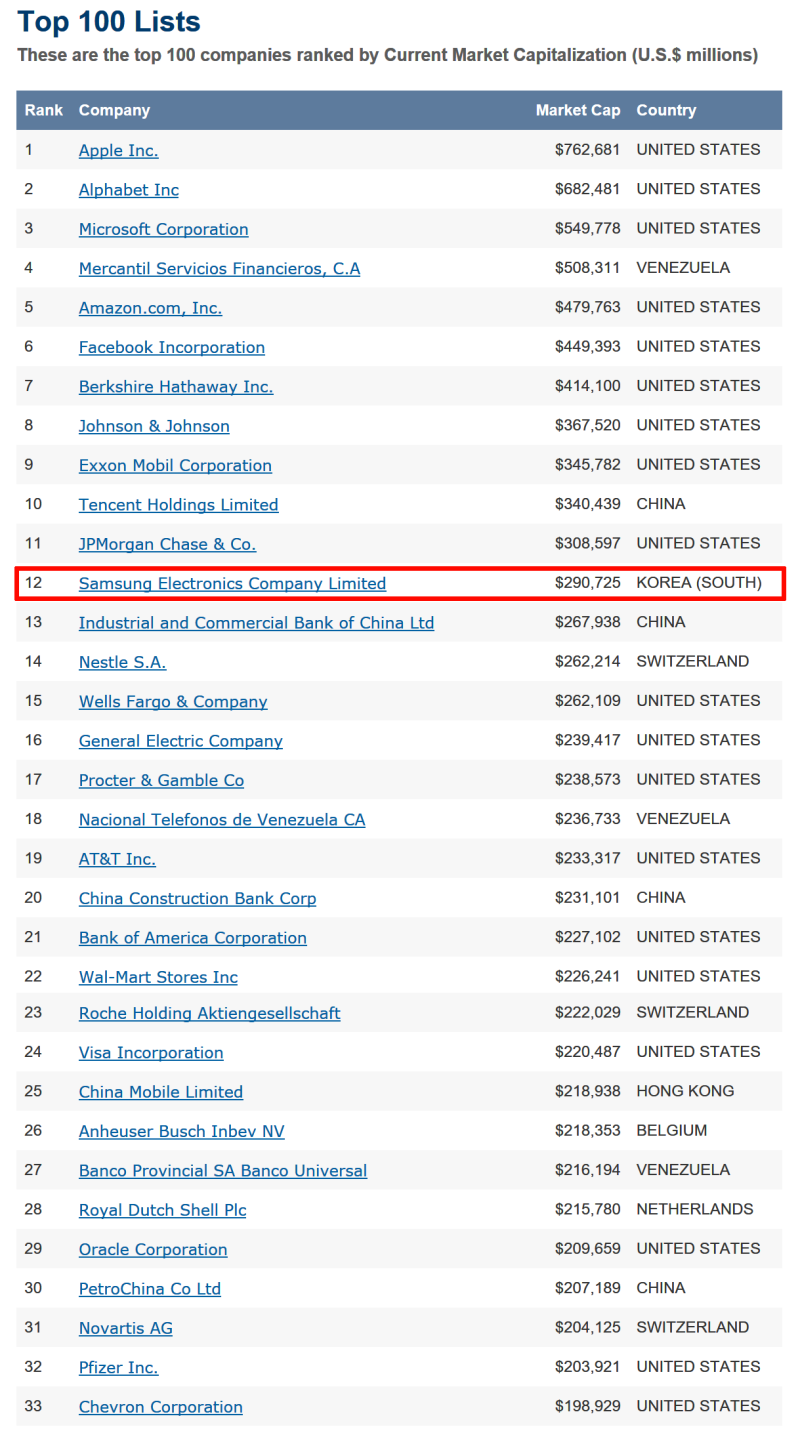Open the Chevron Corporation link
This screenshot has width=800, height=1429.
coord(160,1408)
